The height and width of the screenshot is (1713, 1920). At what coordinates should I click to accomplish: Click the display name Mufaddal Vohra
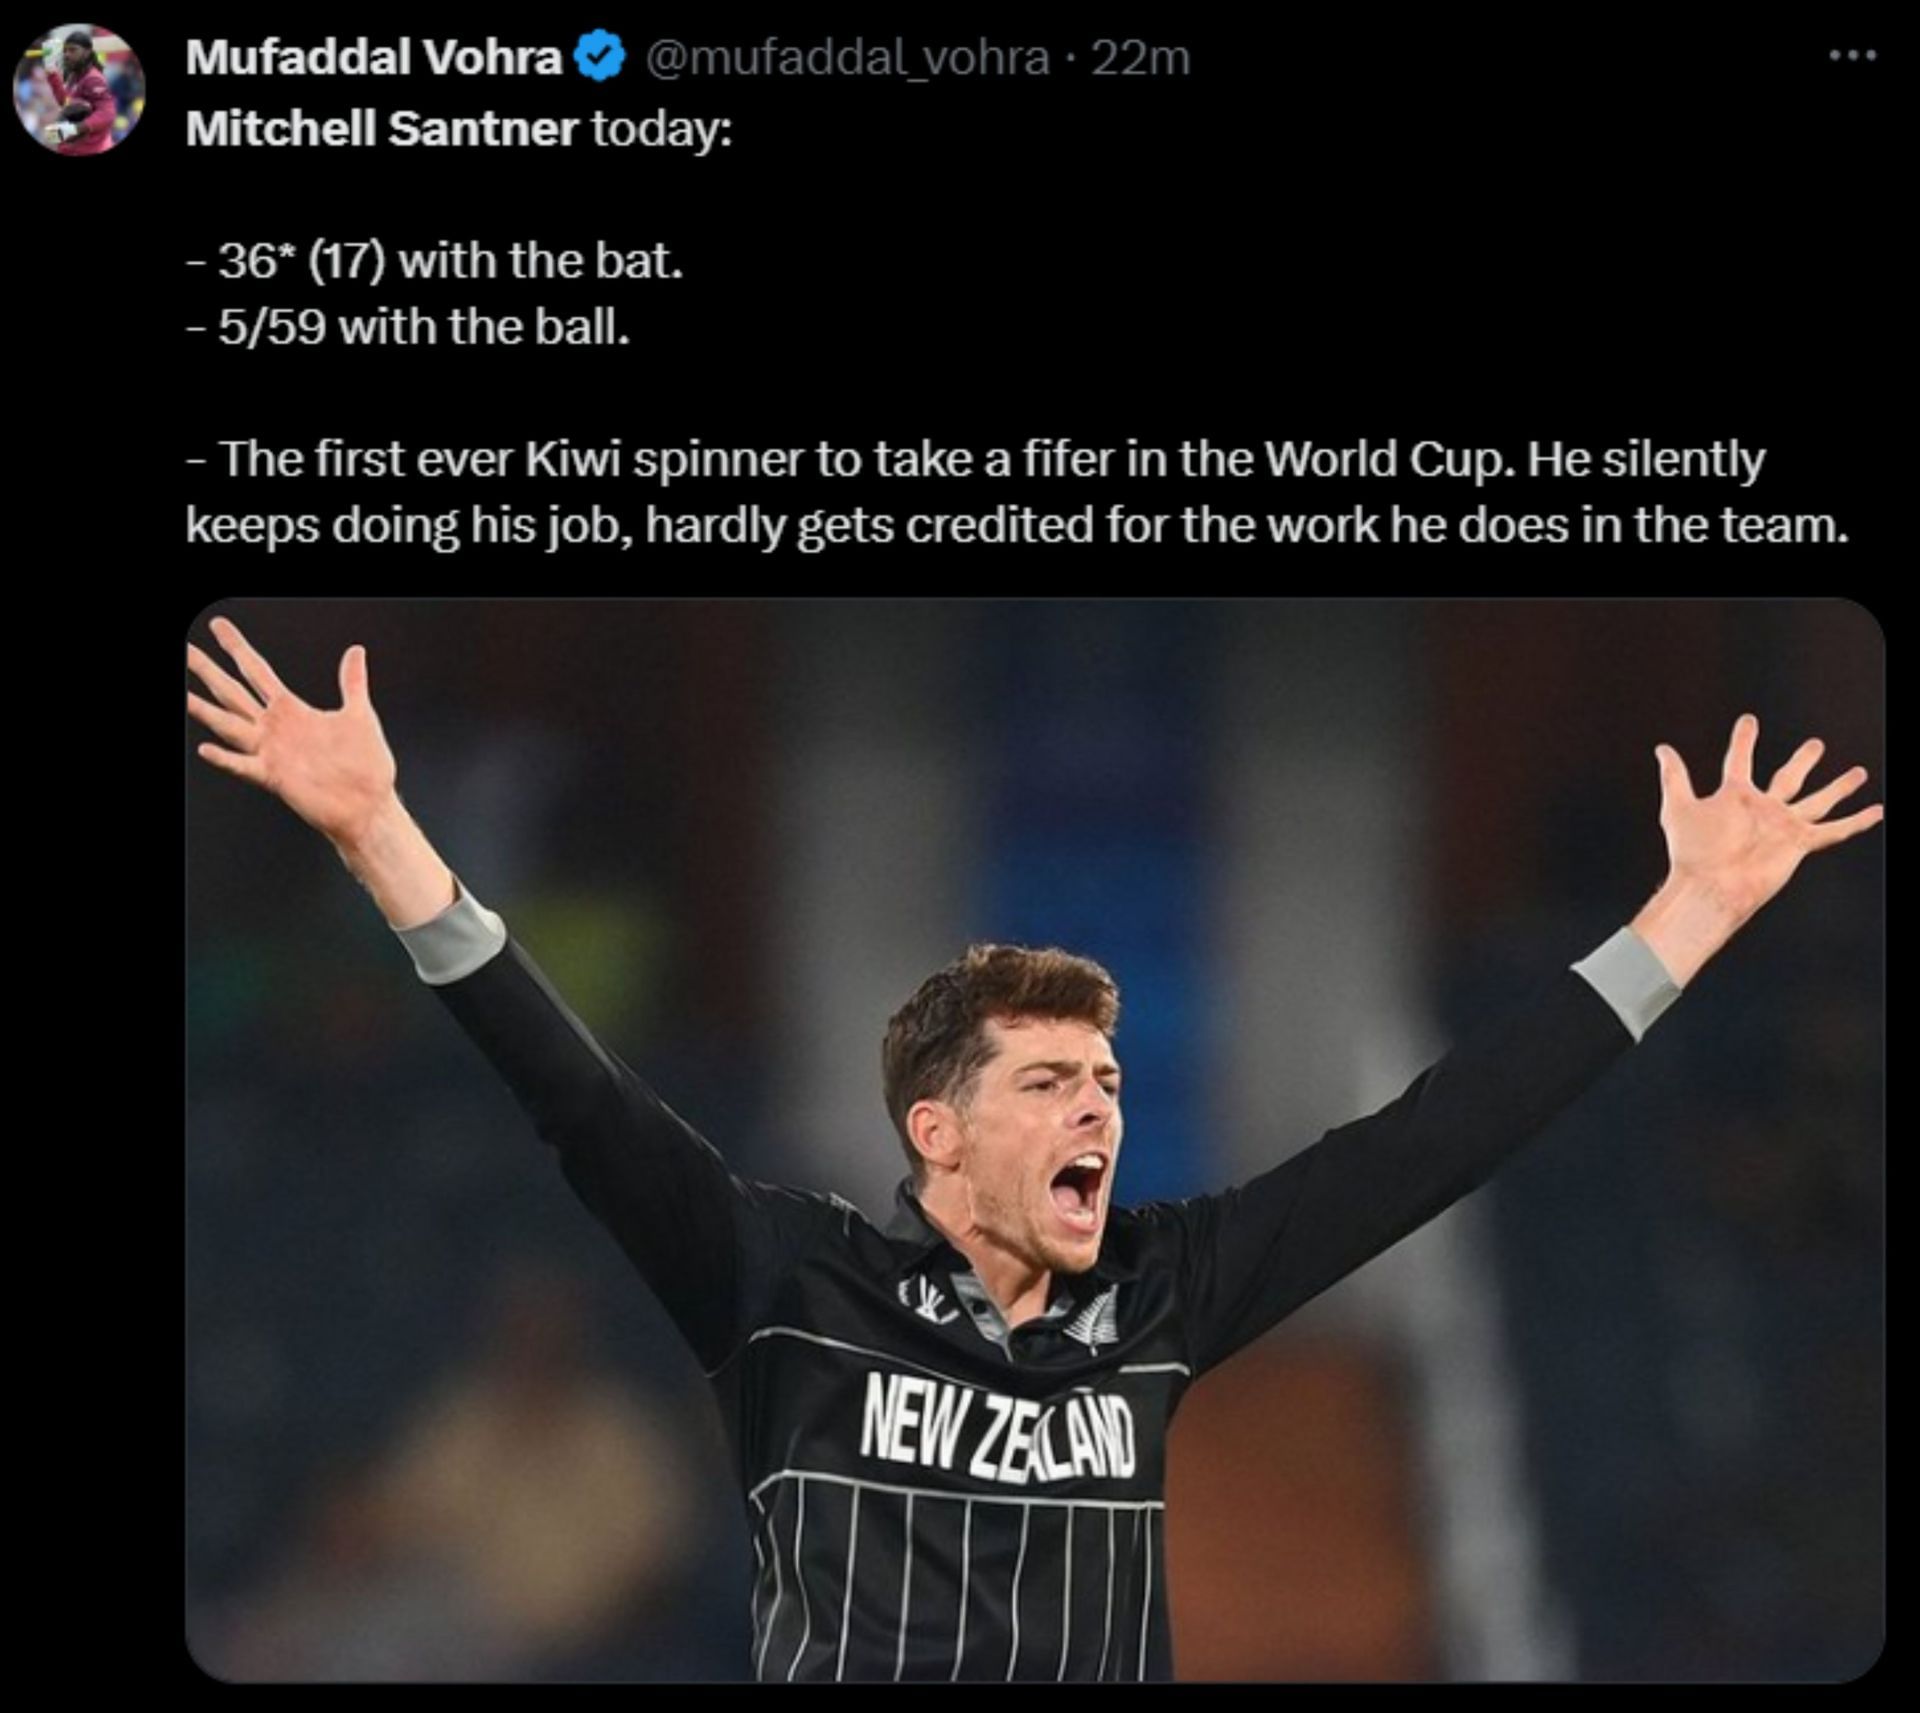[x=373, y=57]
